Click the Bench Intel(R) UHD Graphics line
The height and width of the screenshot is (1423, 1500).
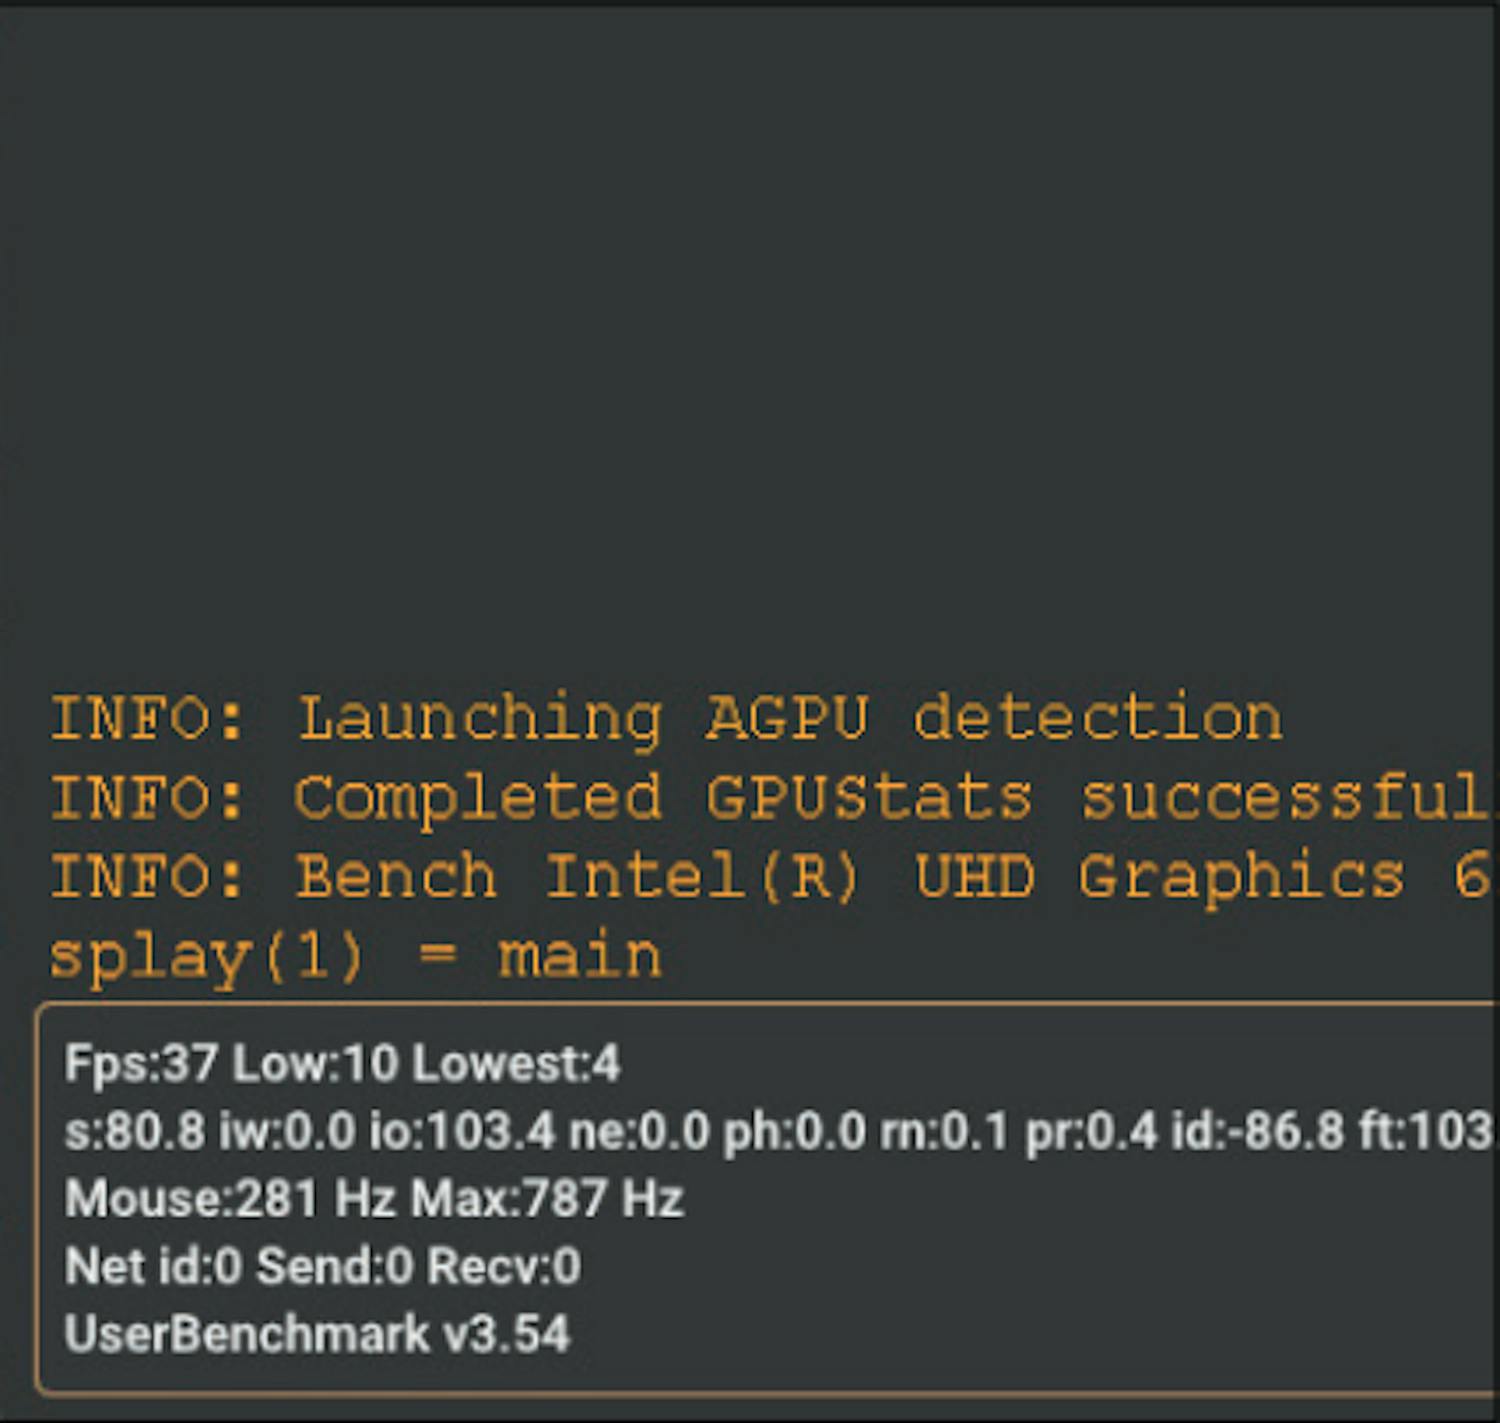click(x=770, y=877)
